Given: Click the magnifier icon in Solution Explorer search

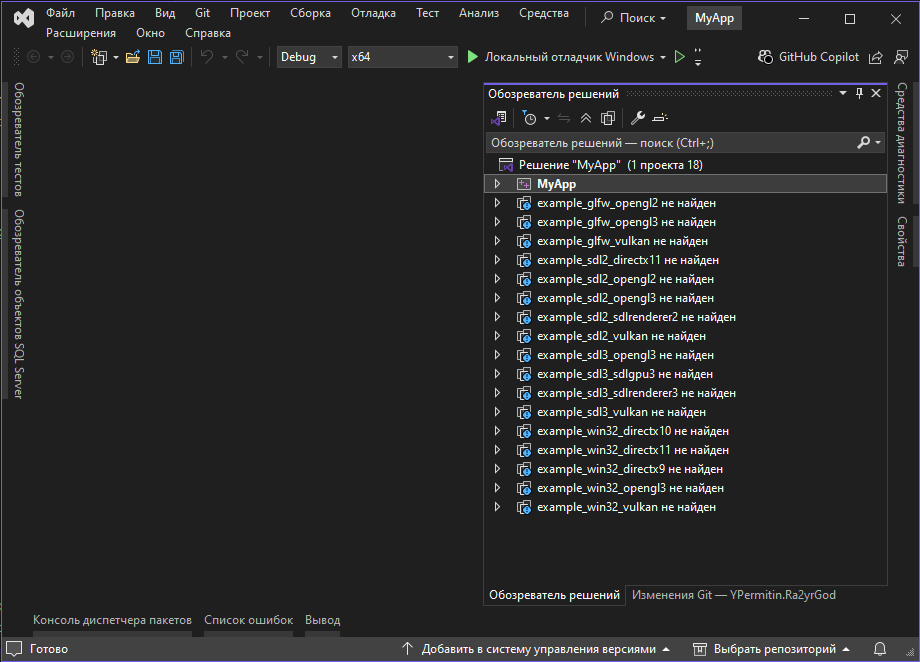Looking at the screenshot, I should click(863, 143).
